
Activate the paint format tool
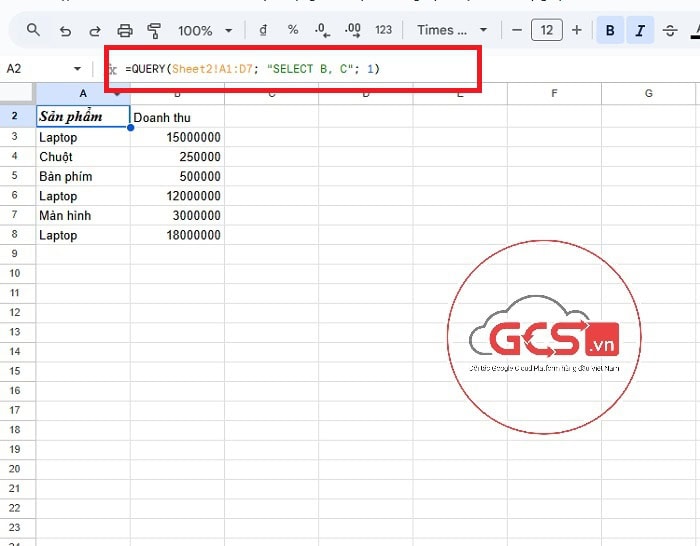click(154, 30)
